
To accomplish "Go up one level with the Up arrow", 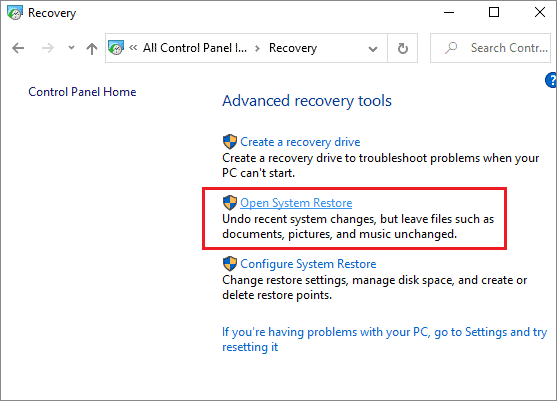I will [x=92, y=48].
